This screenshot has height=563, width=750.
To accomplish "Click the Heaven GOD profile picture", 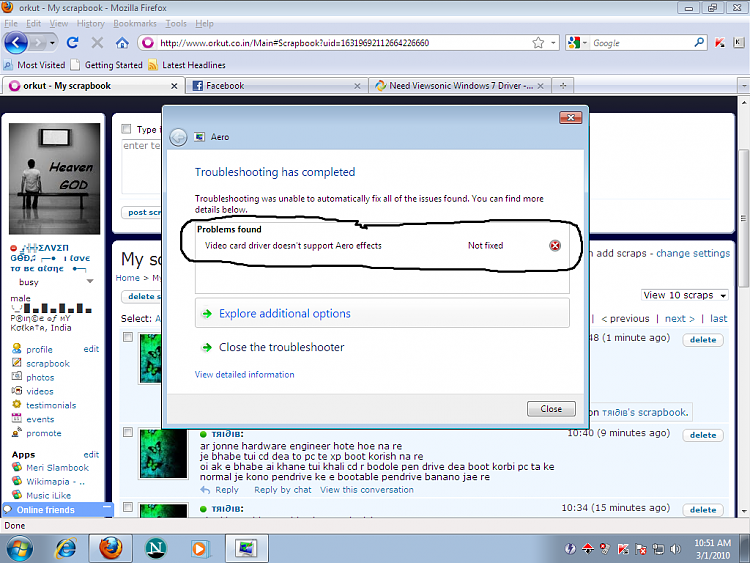I will point(55,179).
